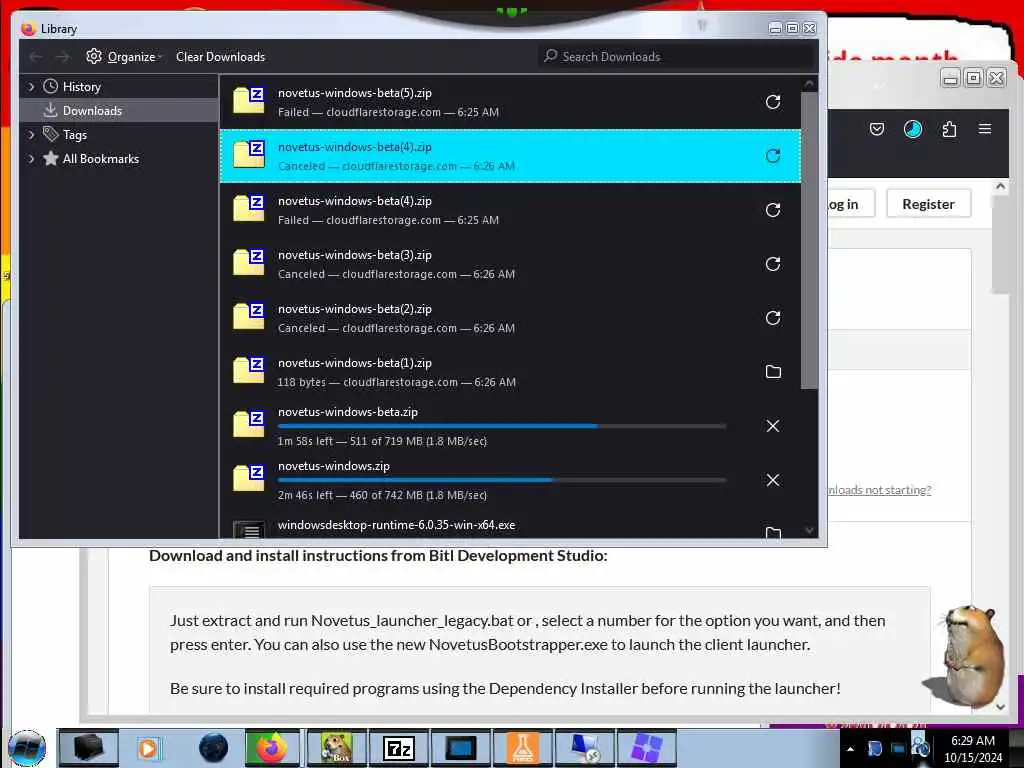Click the taskbar clock showing 6:29 AM

click(x=972, y=749)
